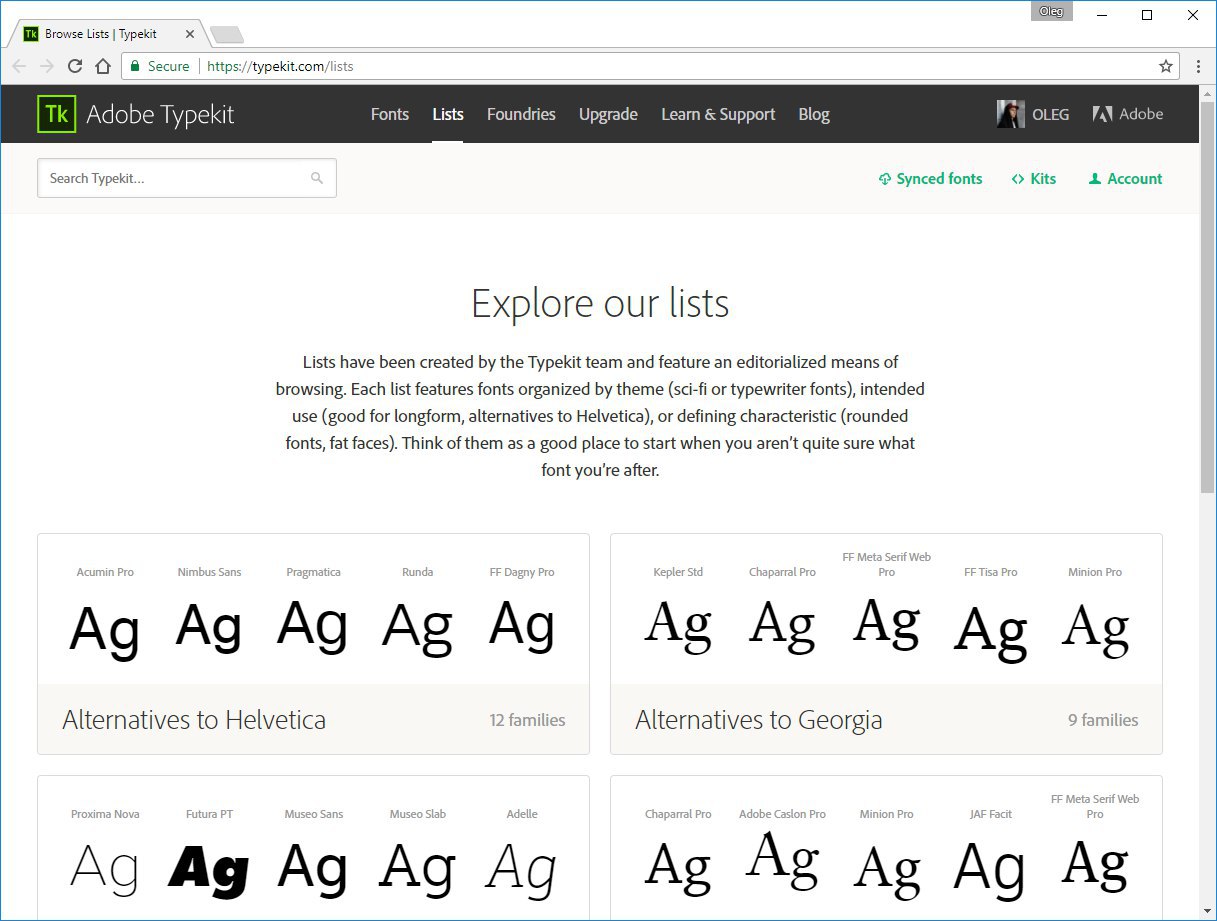Click the JAF Facit Ag sample

coord(990,870)
